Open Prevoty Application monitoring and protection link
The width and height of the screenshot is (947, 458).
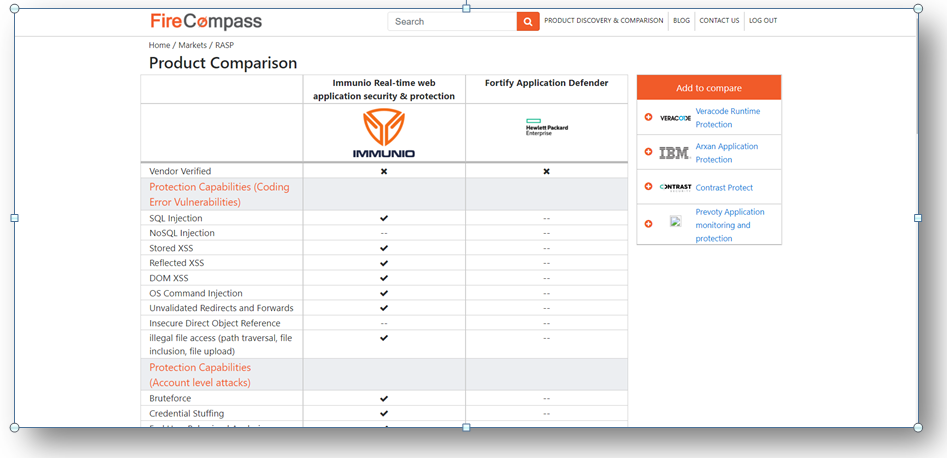pos(730,225)
